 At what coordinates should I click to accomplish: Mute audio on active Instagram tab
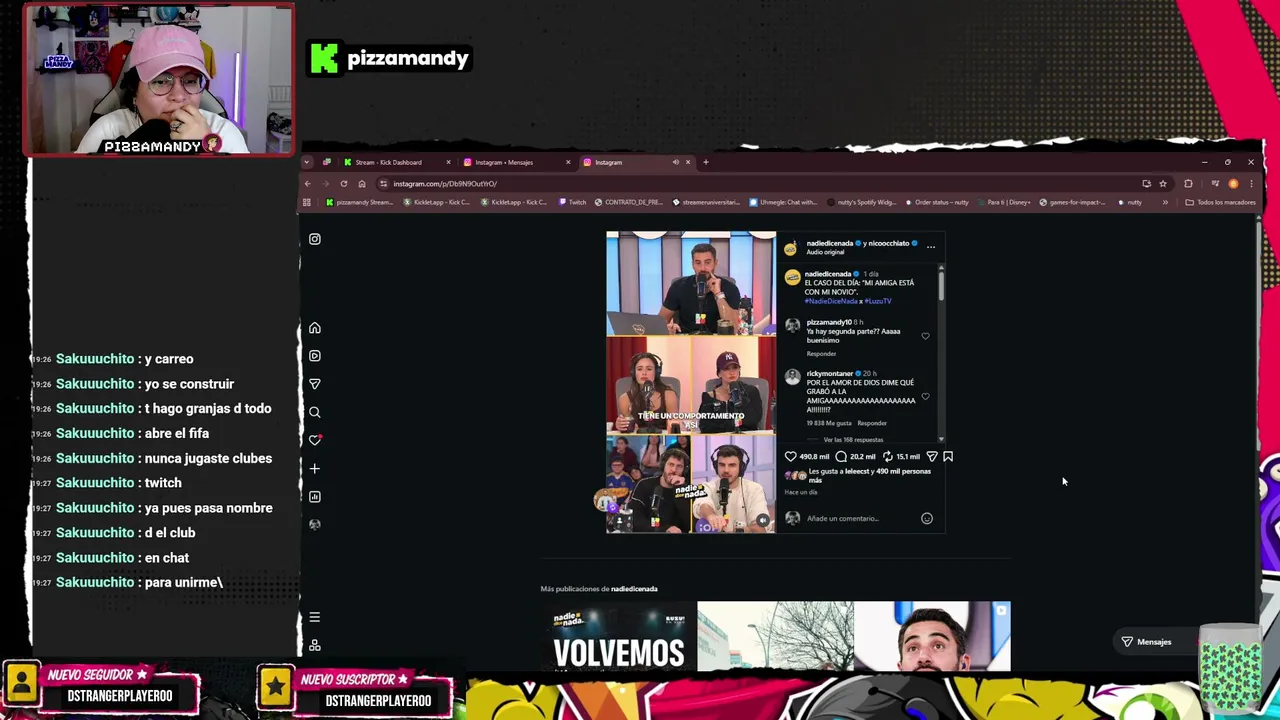pos(675,162)
